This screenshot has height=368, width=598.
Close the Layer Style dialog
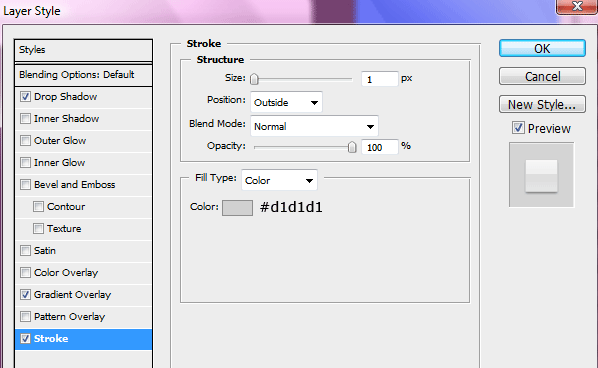(577, 6)
